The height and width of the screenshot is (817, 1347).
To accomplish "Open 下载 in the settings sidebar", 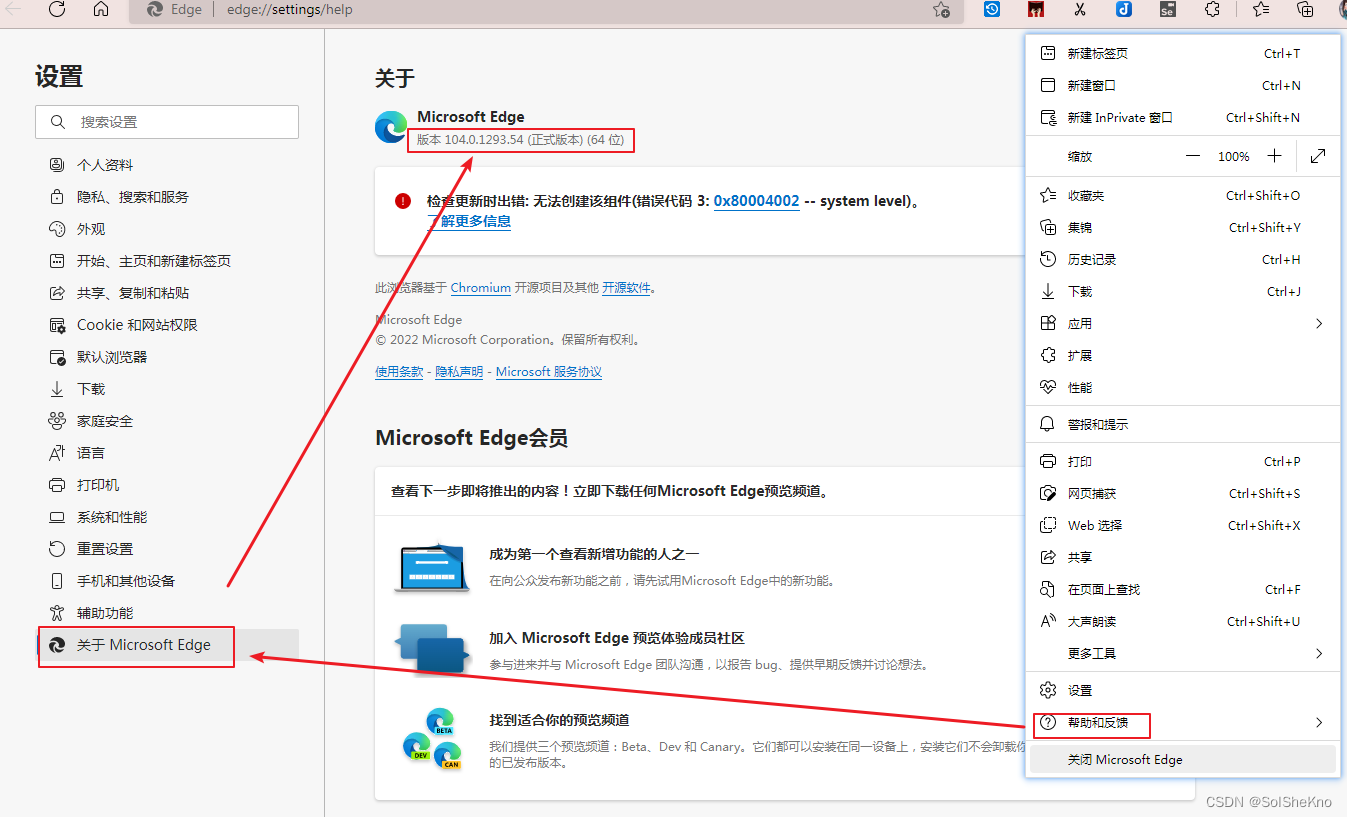I will [167, 389].
